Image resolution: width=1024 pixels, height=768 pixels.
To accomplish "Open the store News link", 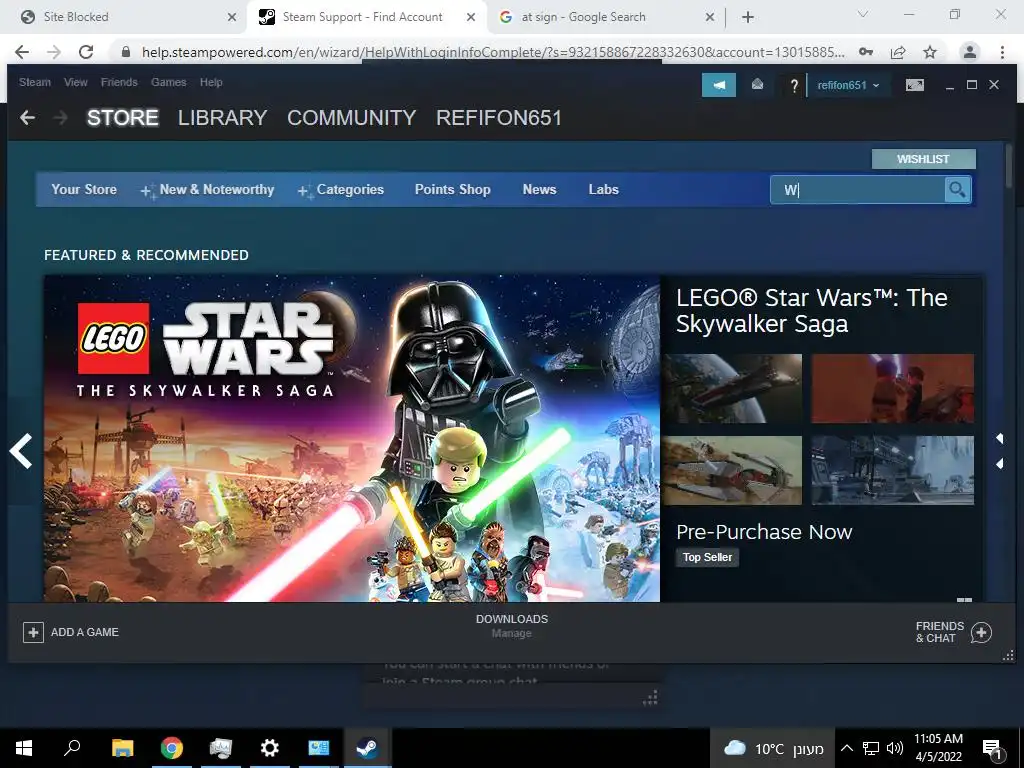I will pyautogui.click(x=539, y=189).
